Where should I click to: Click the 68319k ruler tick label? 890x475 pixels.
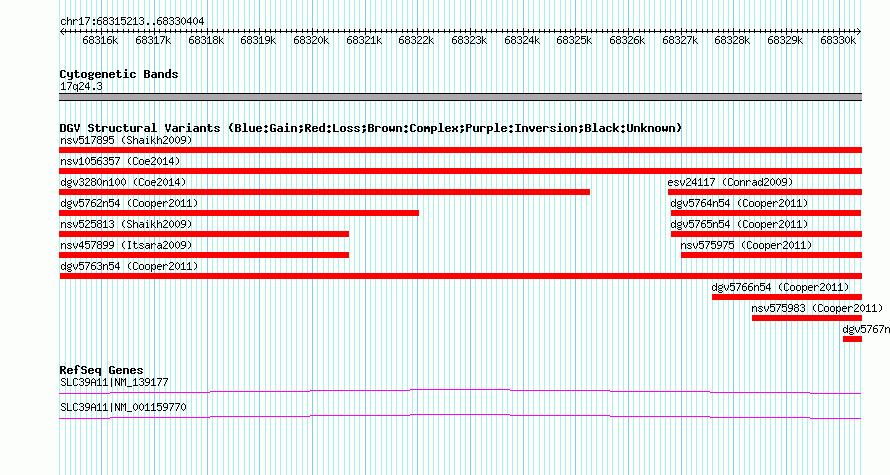[258, 40]
